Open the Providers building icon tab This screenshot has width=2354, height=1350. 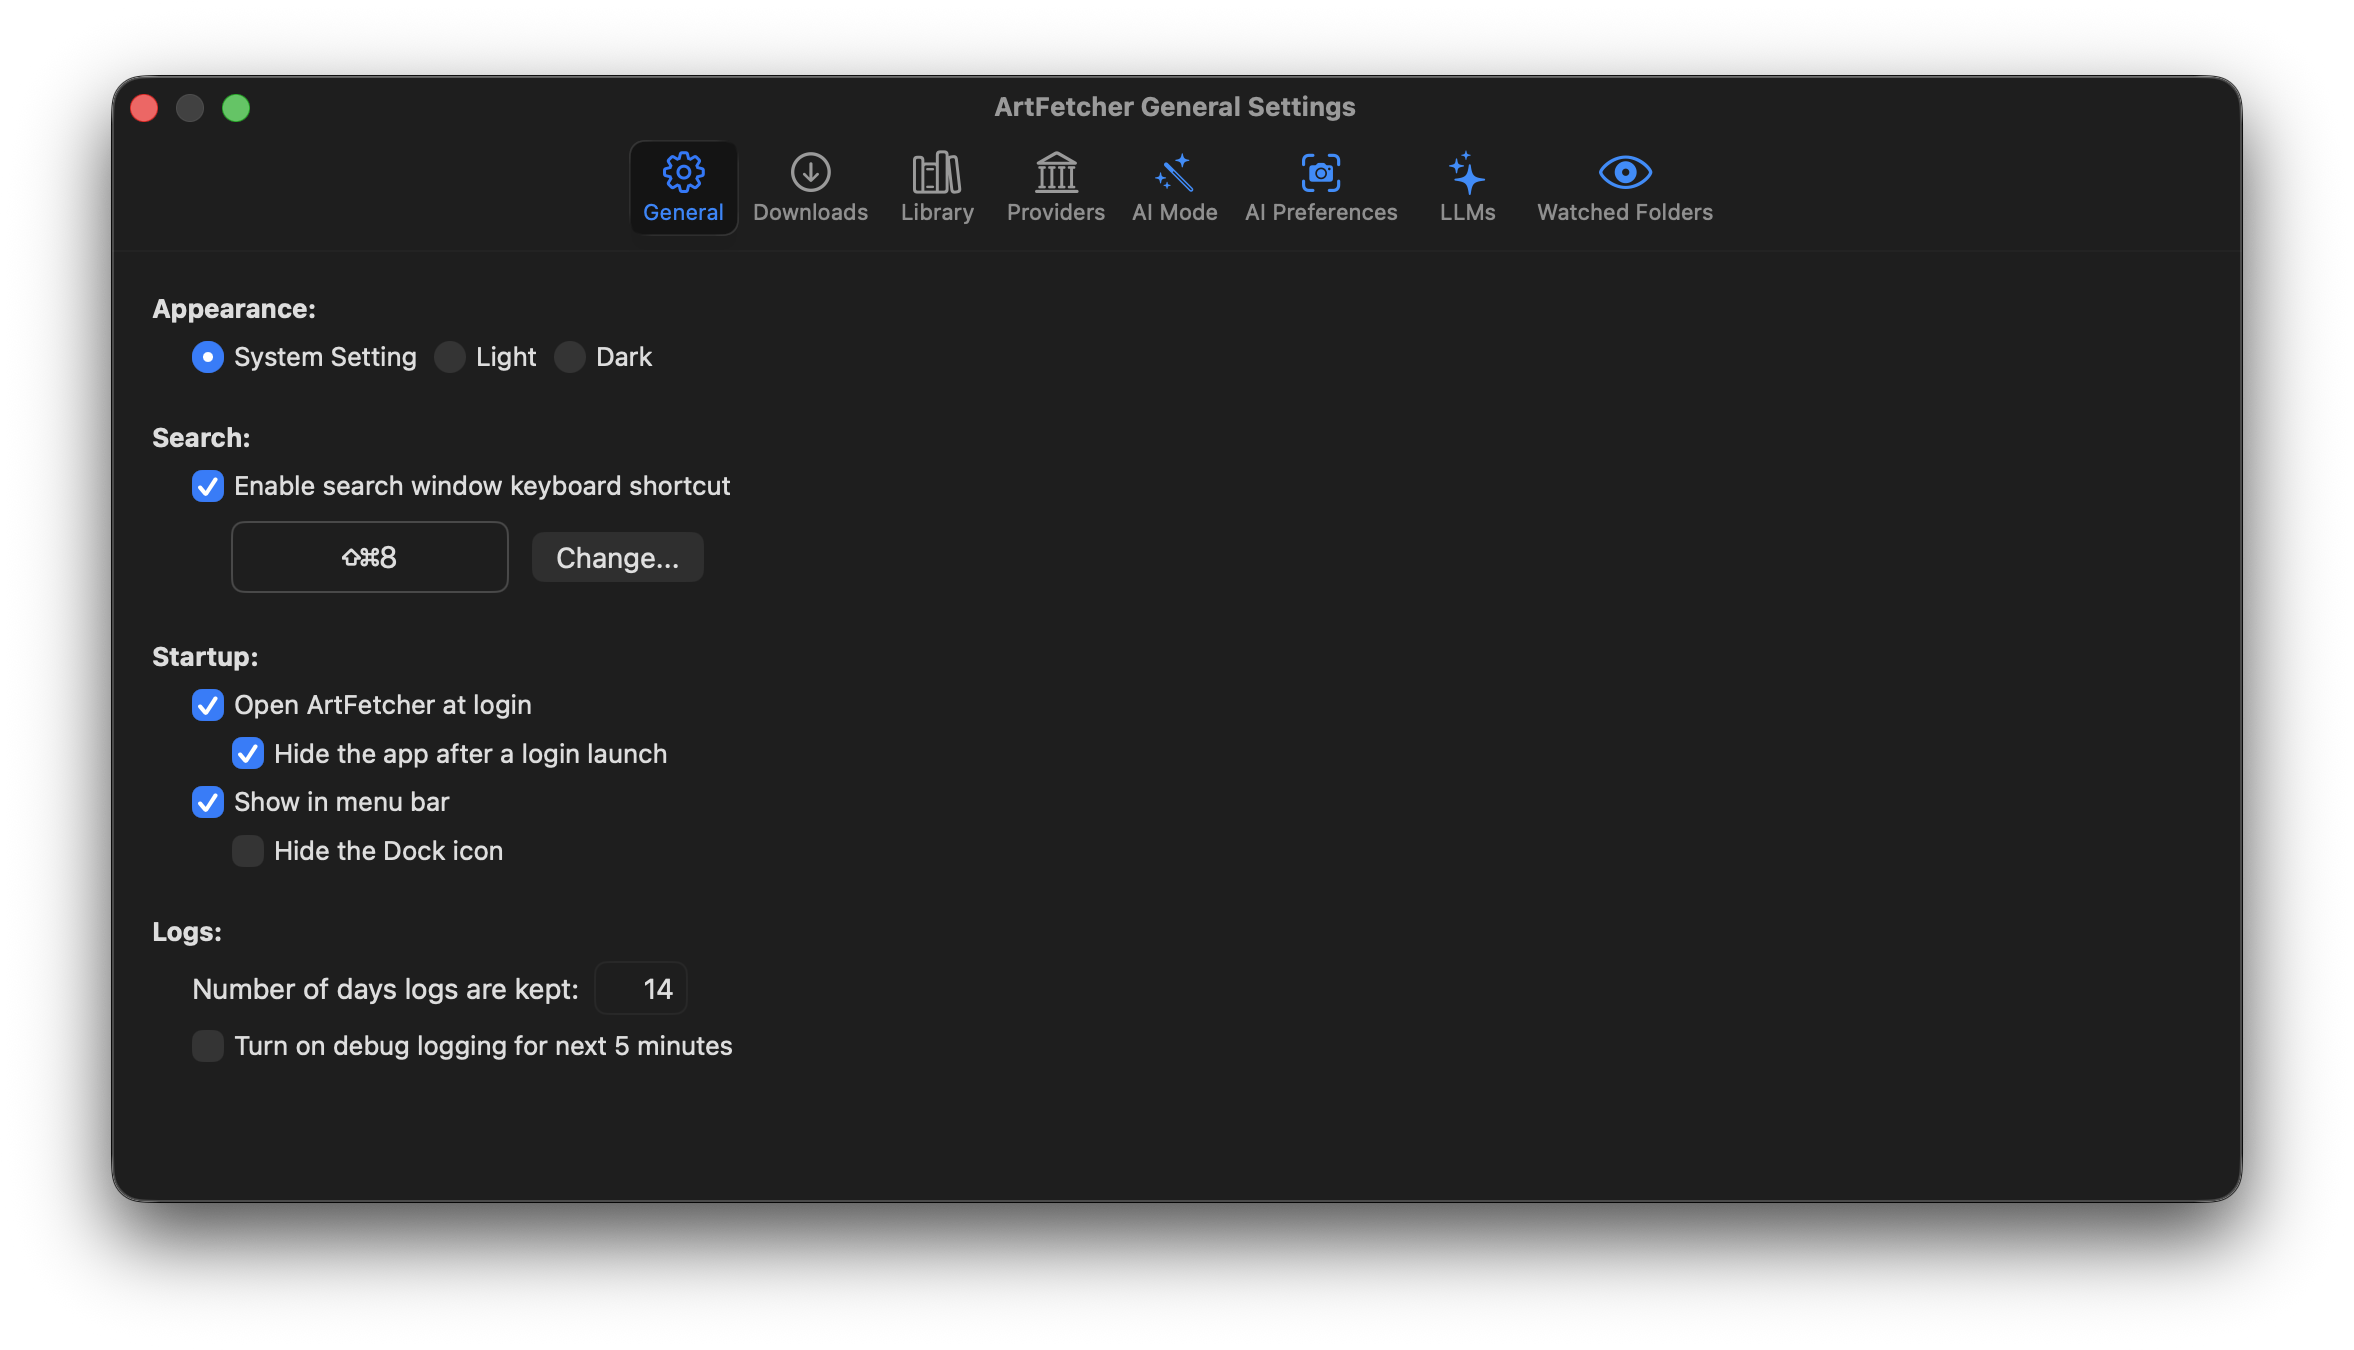tap(1056, 188)
